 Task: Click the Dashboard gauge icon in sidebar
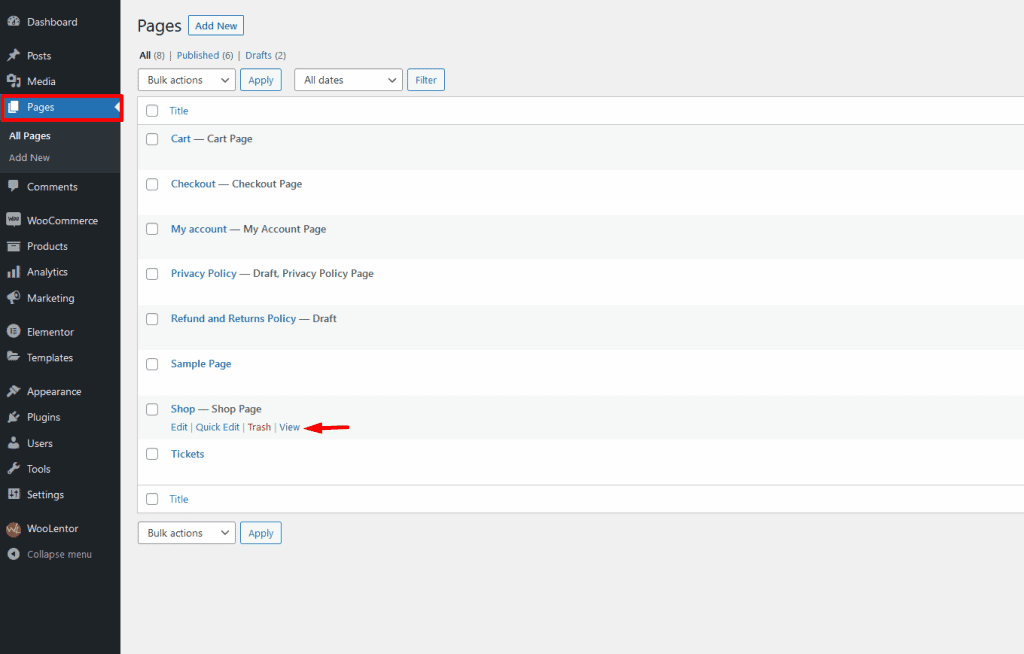(x=14, y=22)
